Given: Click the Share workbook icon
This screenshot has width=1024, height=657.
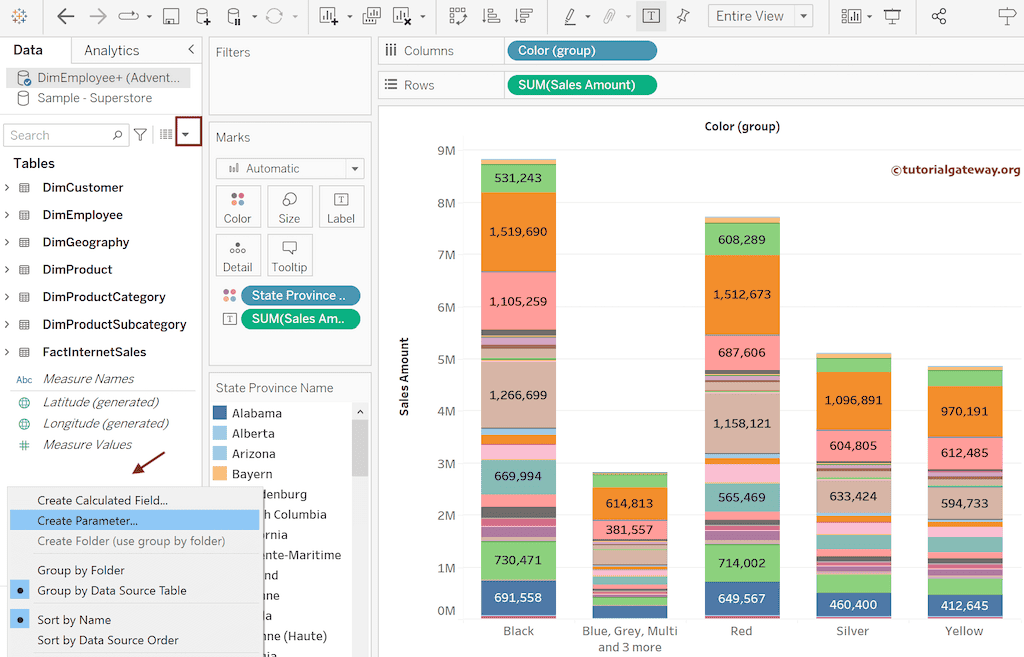Looking at the screenshot, I should 938,17.
